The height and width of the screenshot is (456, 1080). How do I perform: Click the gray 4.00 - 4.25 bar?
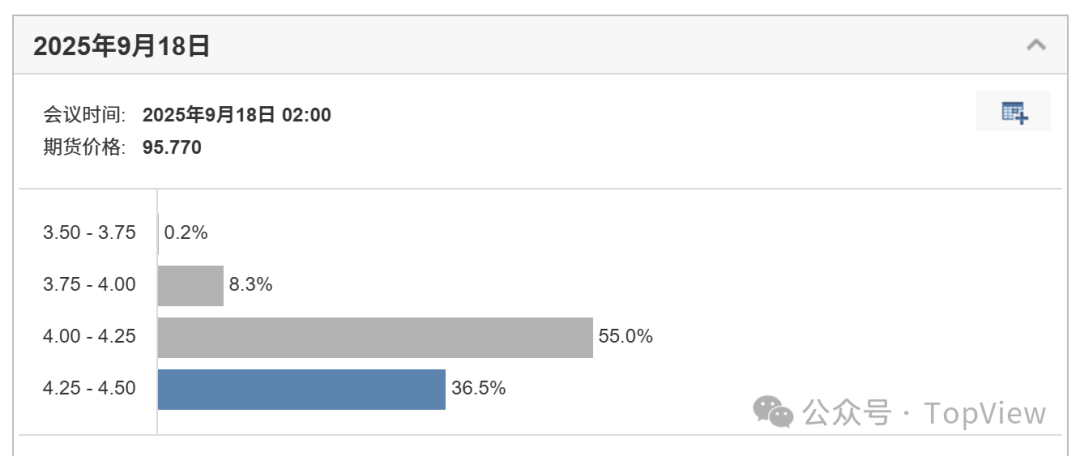375,338
